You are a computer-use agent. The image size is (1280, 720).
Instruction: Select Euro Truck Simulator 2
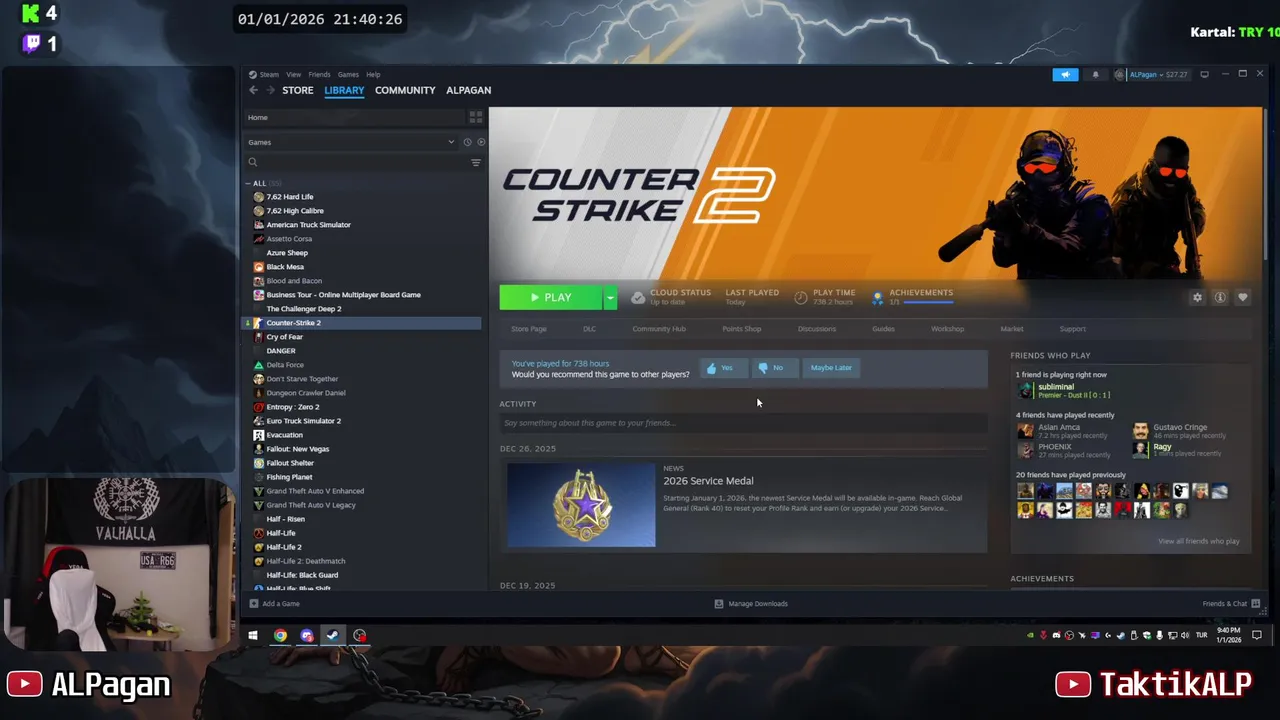pos(304,421)
